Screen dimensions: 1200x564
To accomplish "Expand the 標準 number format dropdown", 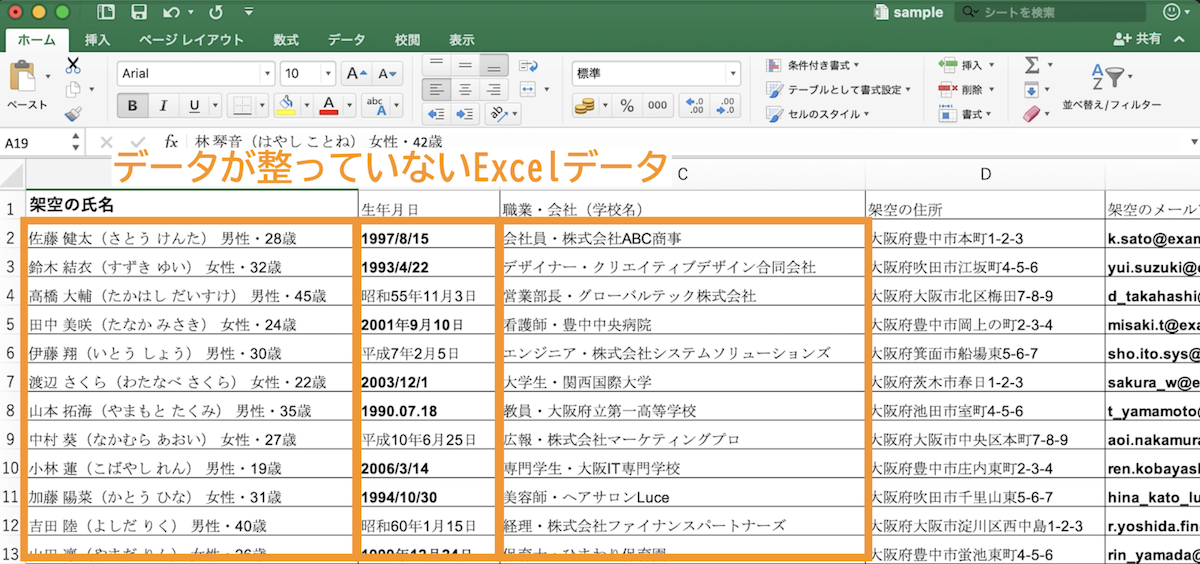I will 656,73.
